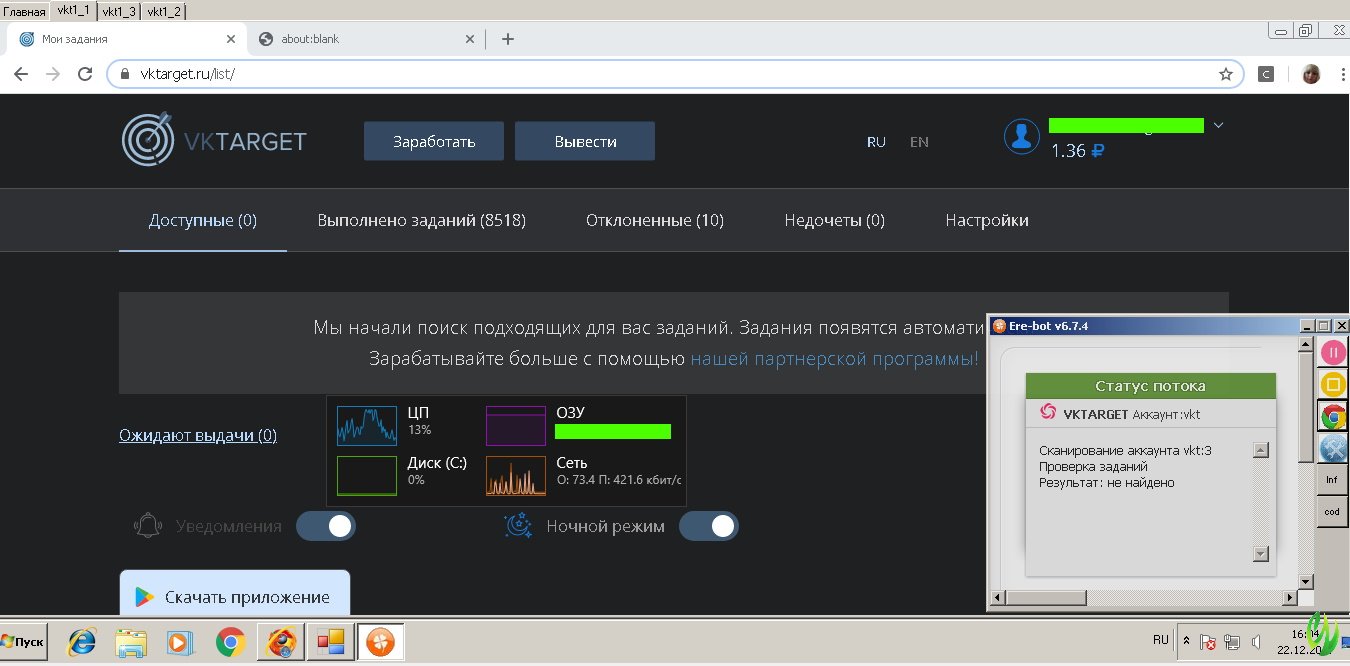Click the Disk (C:) usage graph
The height and width of the screenshot is (666, 1350).
(x=367, y=475)
